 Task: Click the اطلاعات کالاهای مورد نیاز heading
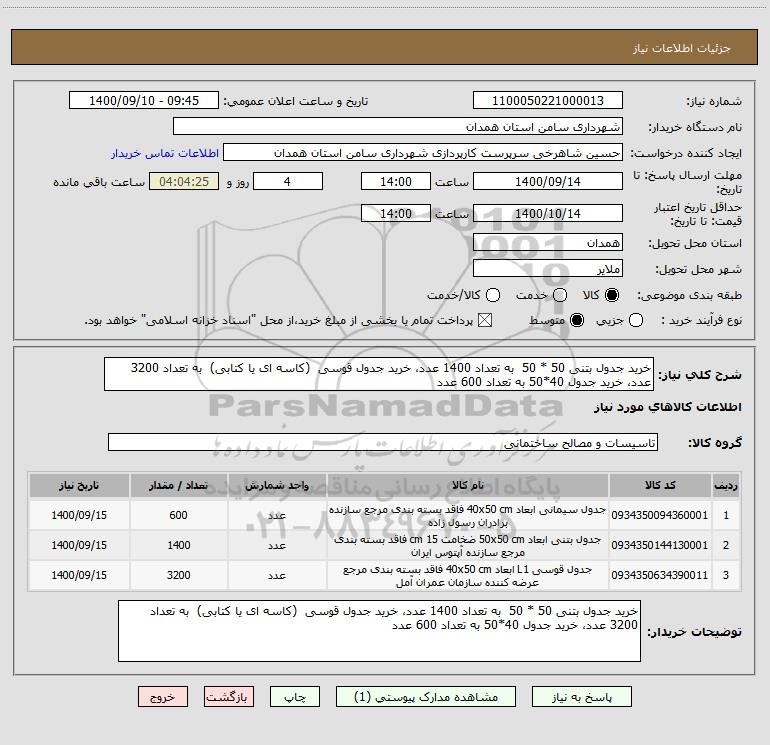(x=667, y=407)
